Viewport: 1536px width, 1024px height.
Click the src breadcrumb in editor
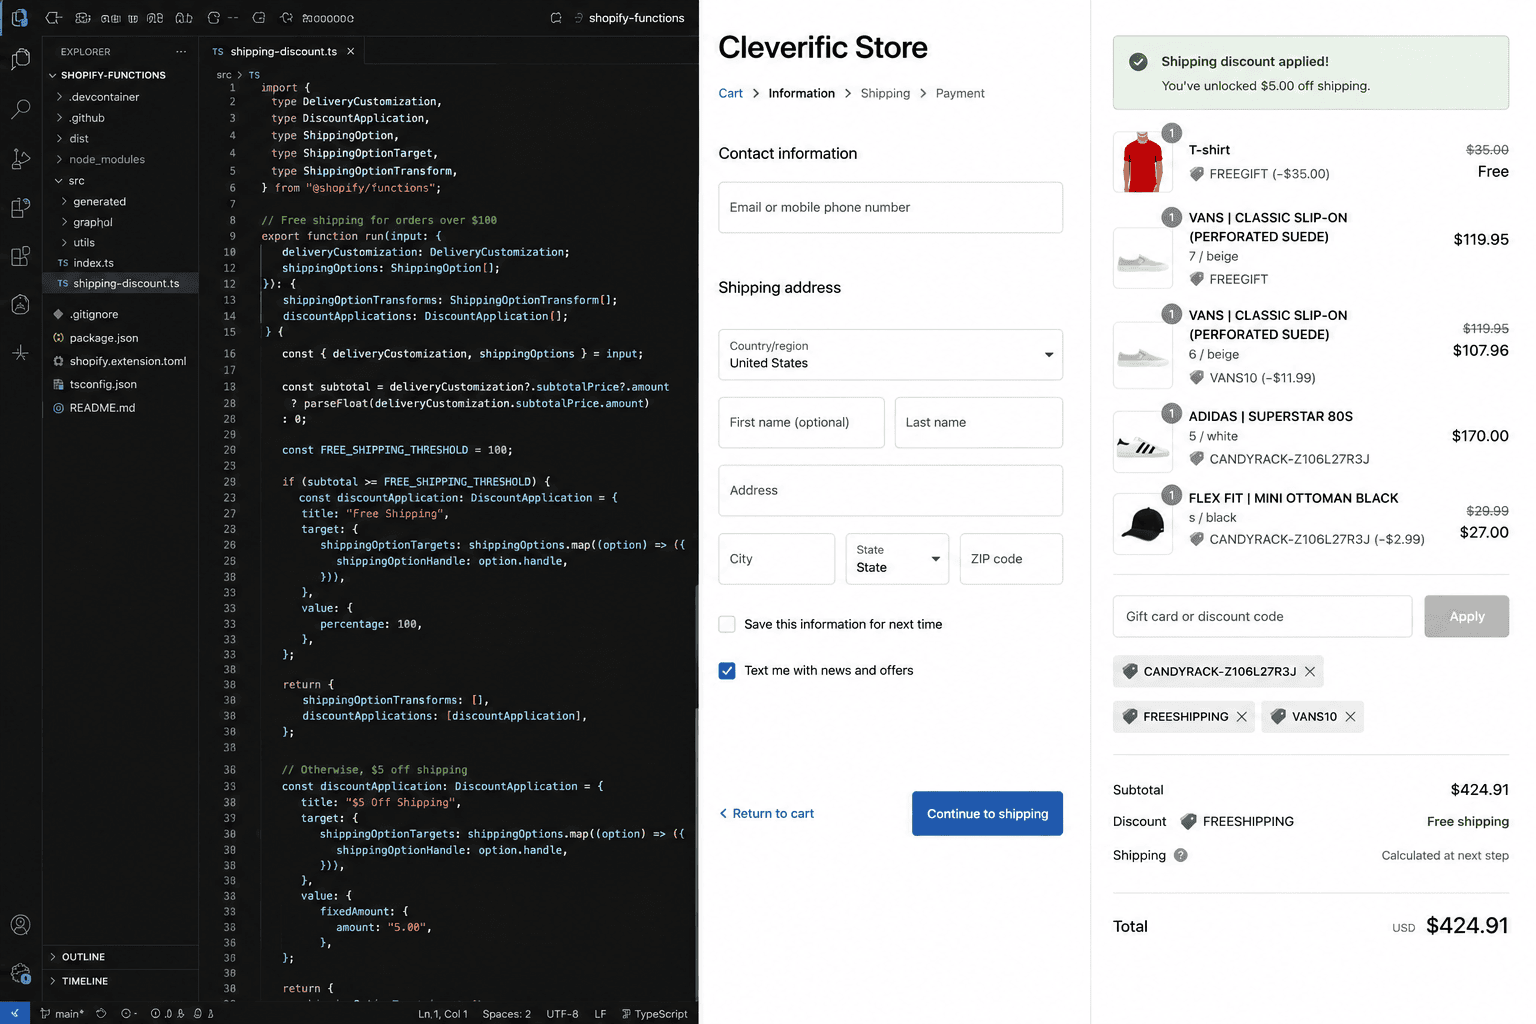pyautogui.click(x=224, y=75)
